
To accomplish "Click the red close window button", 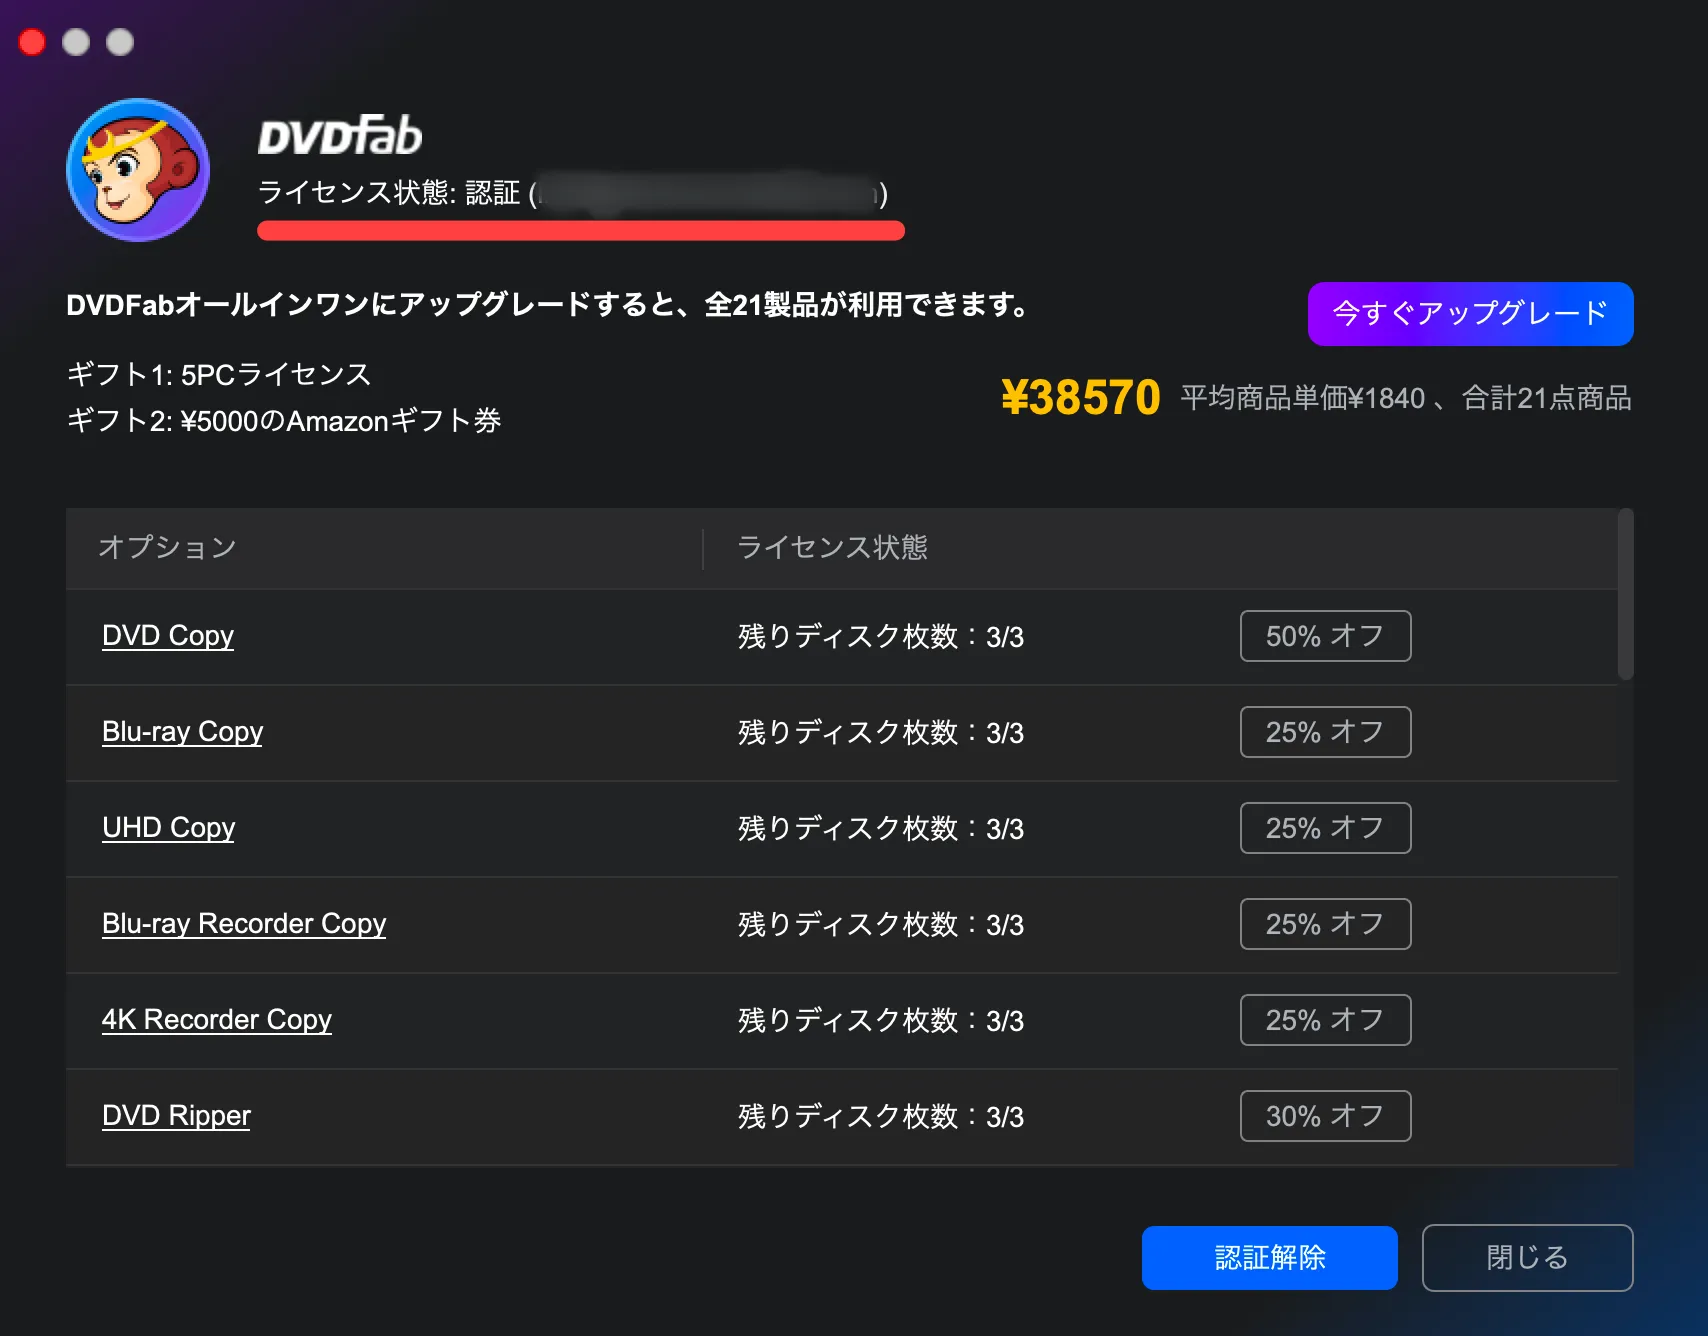I will 32,42.
